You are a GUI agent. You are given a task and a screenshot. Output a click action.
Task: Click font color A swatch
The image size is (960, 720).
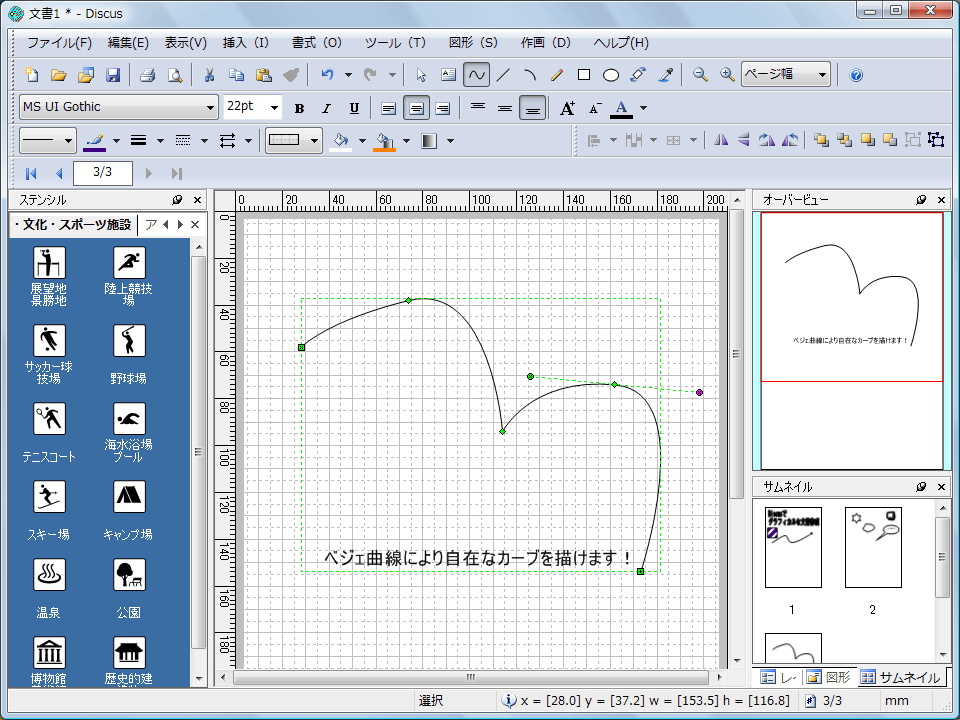click(x=621, y=108)
